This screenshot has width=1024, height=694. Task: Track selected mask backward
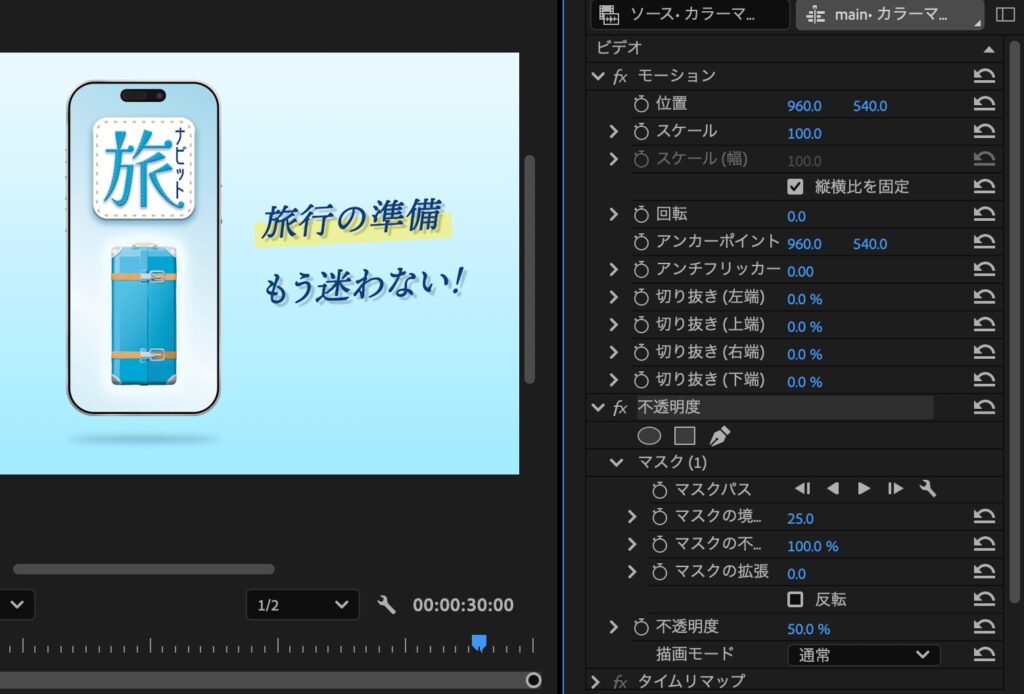pyautogui.click(x=833, y=489)
